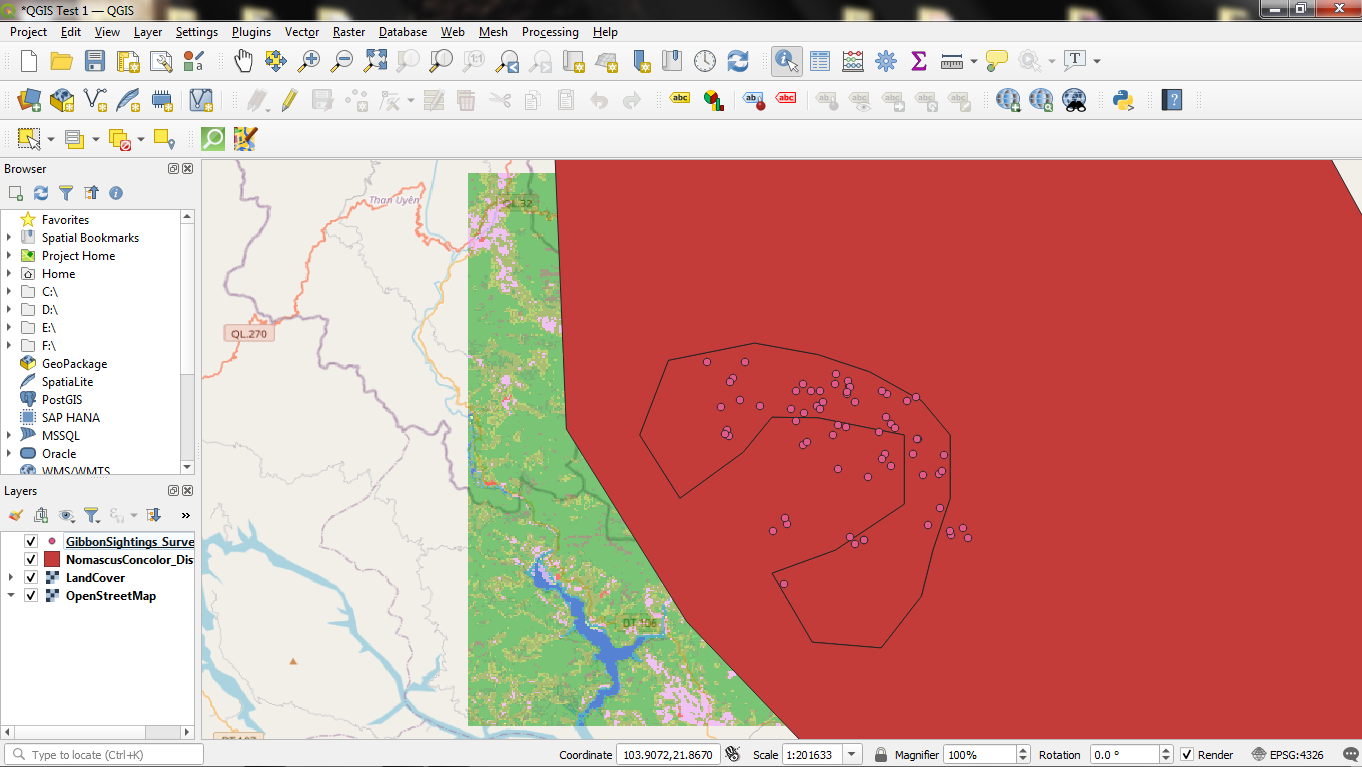
Task: Collapse the OpenStreetMap layer node
Action: tap(11, 596)
